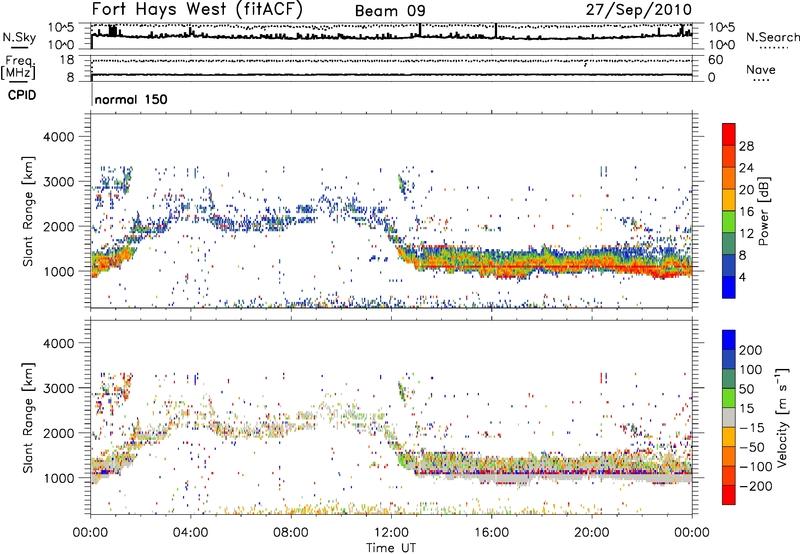Click the '18' frequency tick label

click(67, 60)
